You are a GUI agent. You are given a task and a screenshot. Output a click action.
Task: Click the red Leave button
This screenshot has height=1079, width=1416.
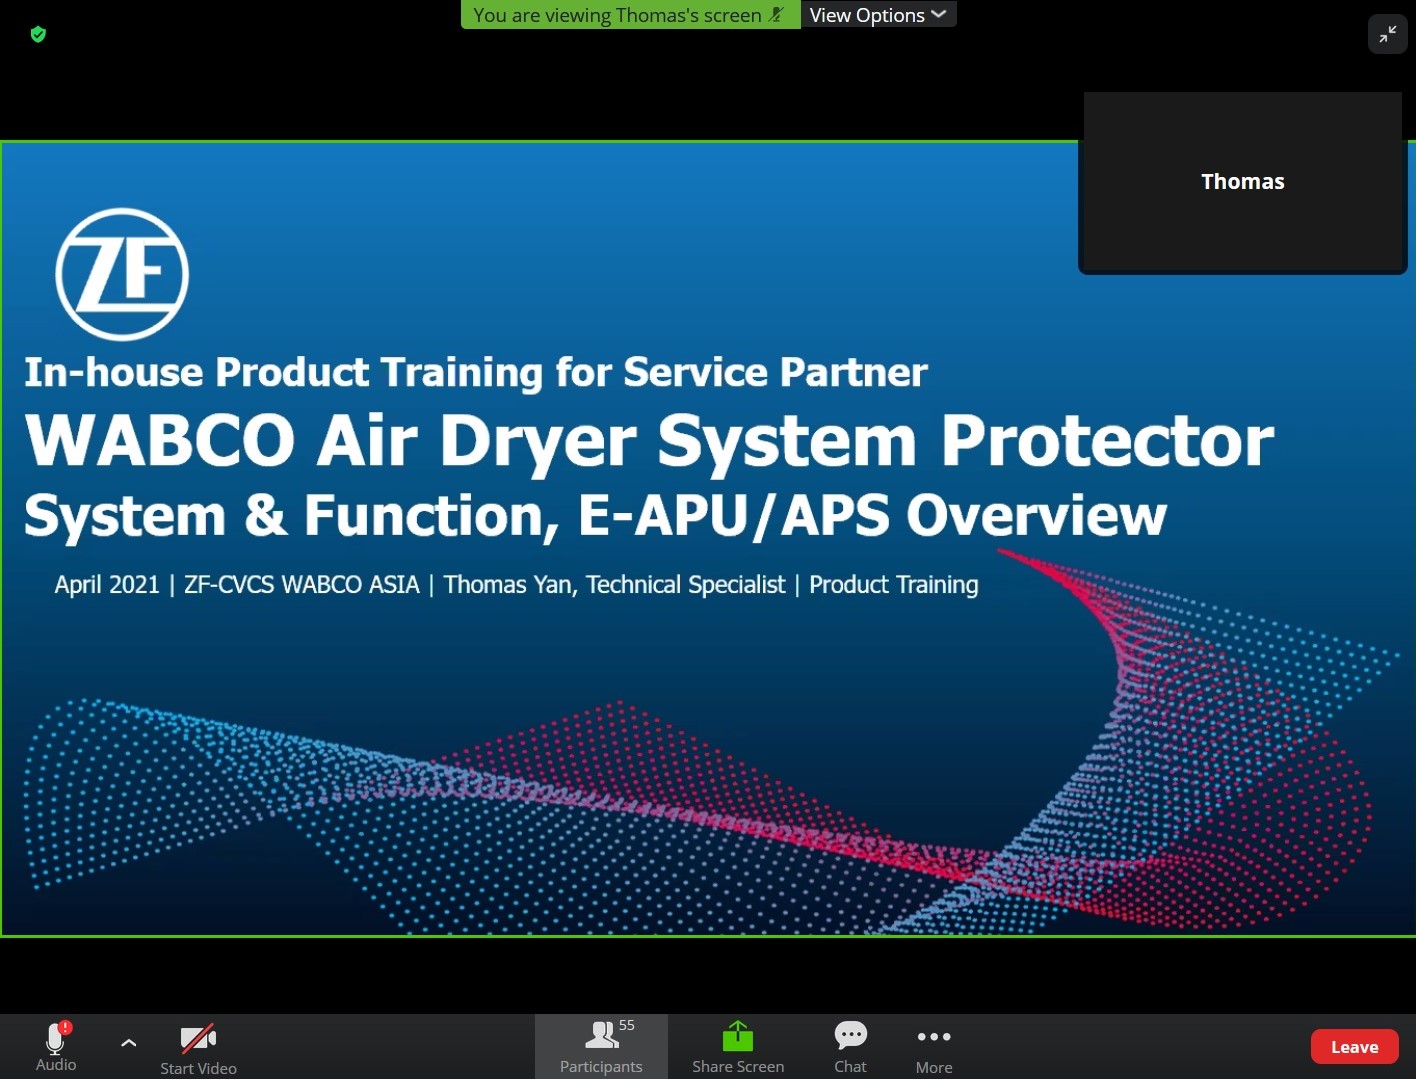pyautogui.click(x=1354, y=1047)
